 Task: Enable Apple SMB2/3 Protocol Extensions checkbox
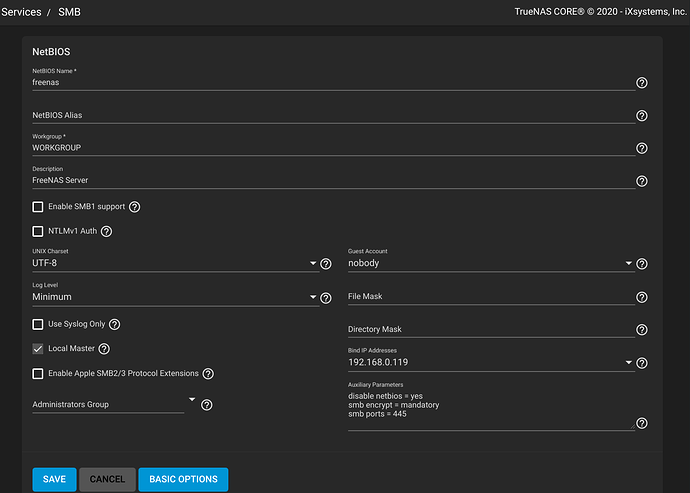pyautogui.click(x=38, y=374)
